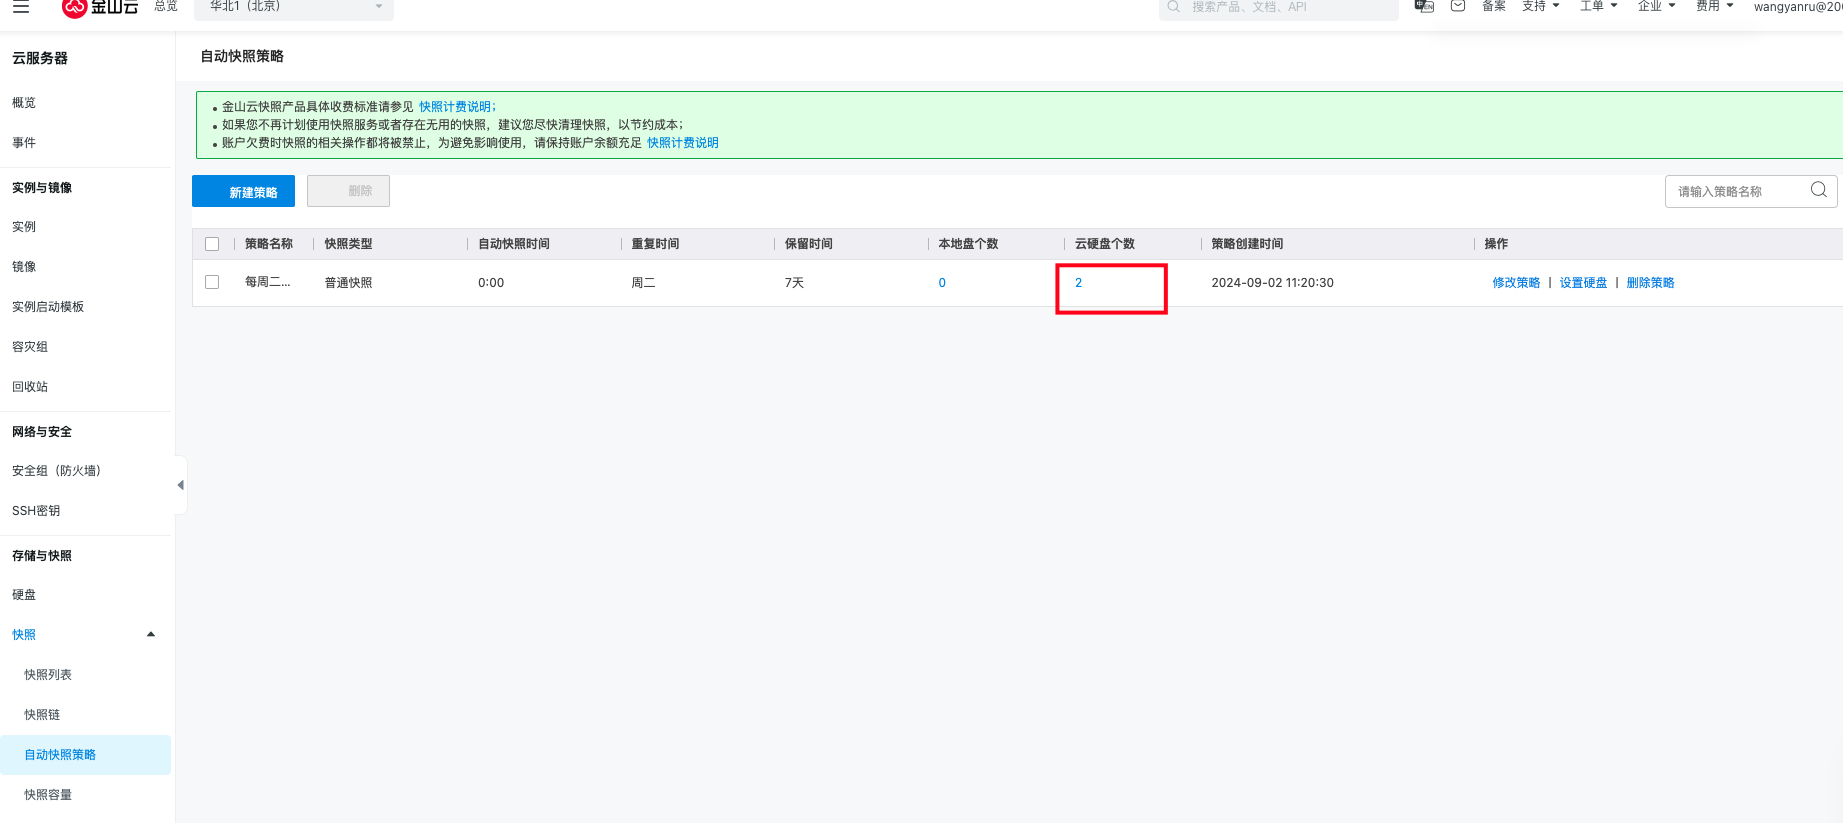Viewport: 1843px width, 823px height.
Task: Click the 修改策略 link
Action: point(1516,283)
